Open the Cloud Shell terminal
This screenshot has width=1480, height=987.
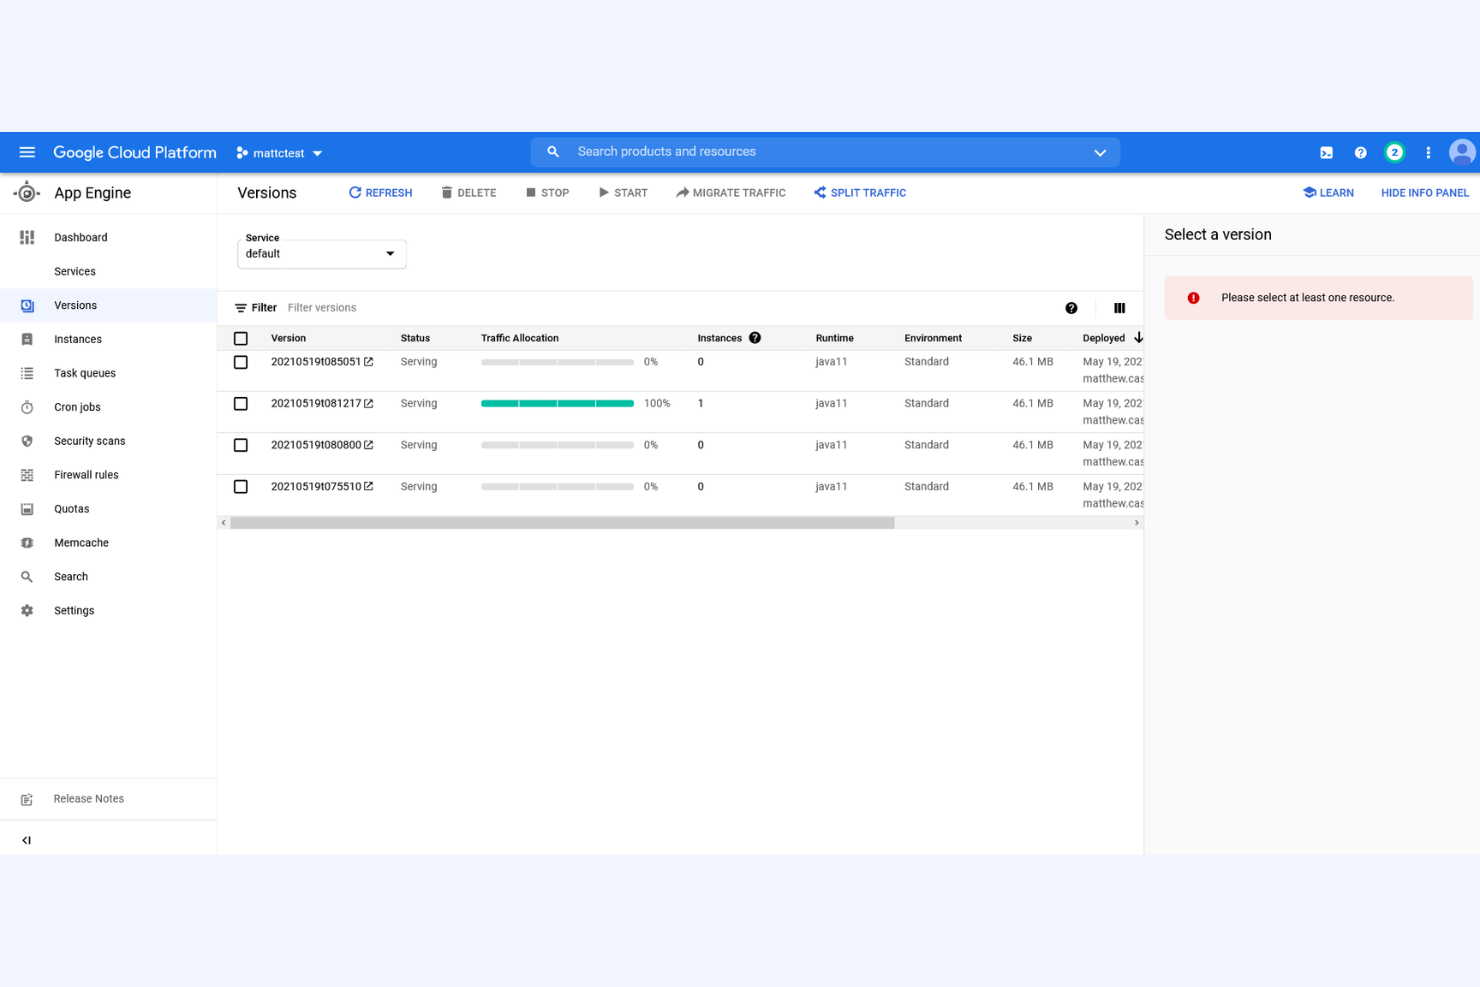(1326, 152)
